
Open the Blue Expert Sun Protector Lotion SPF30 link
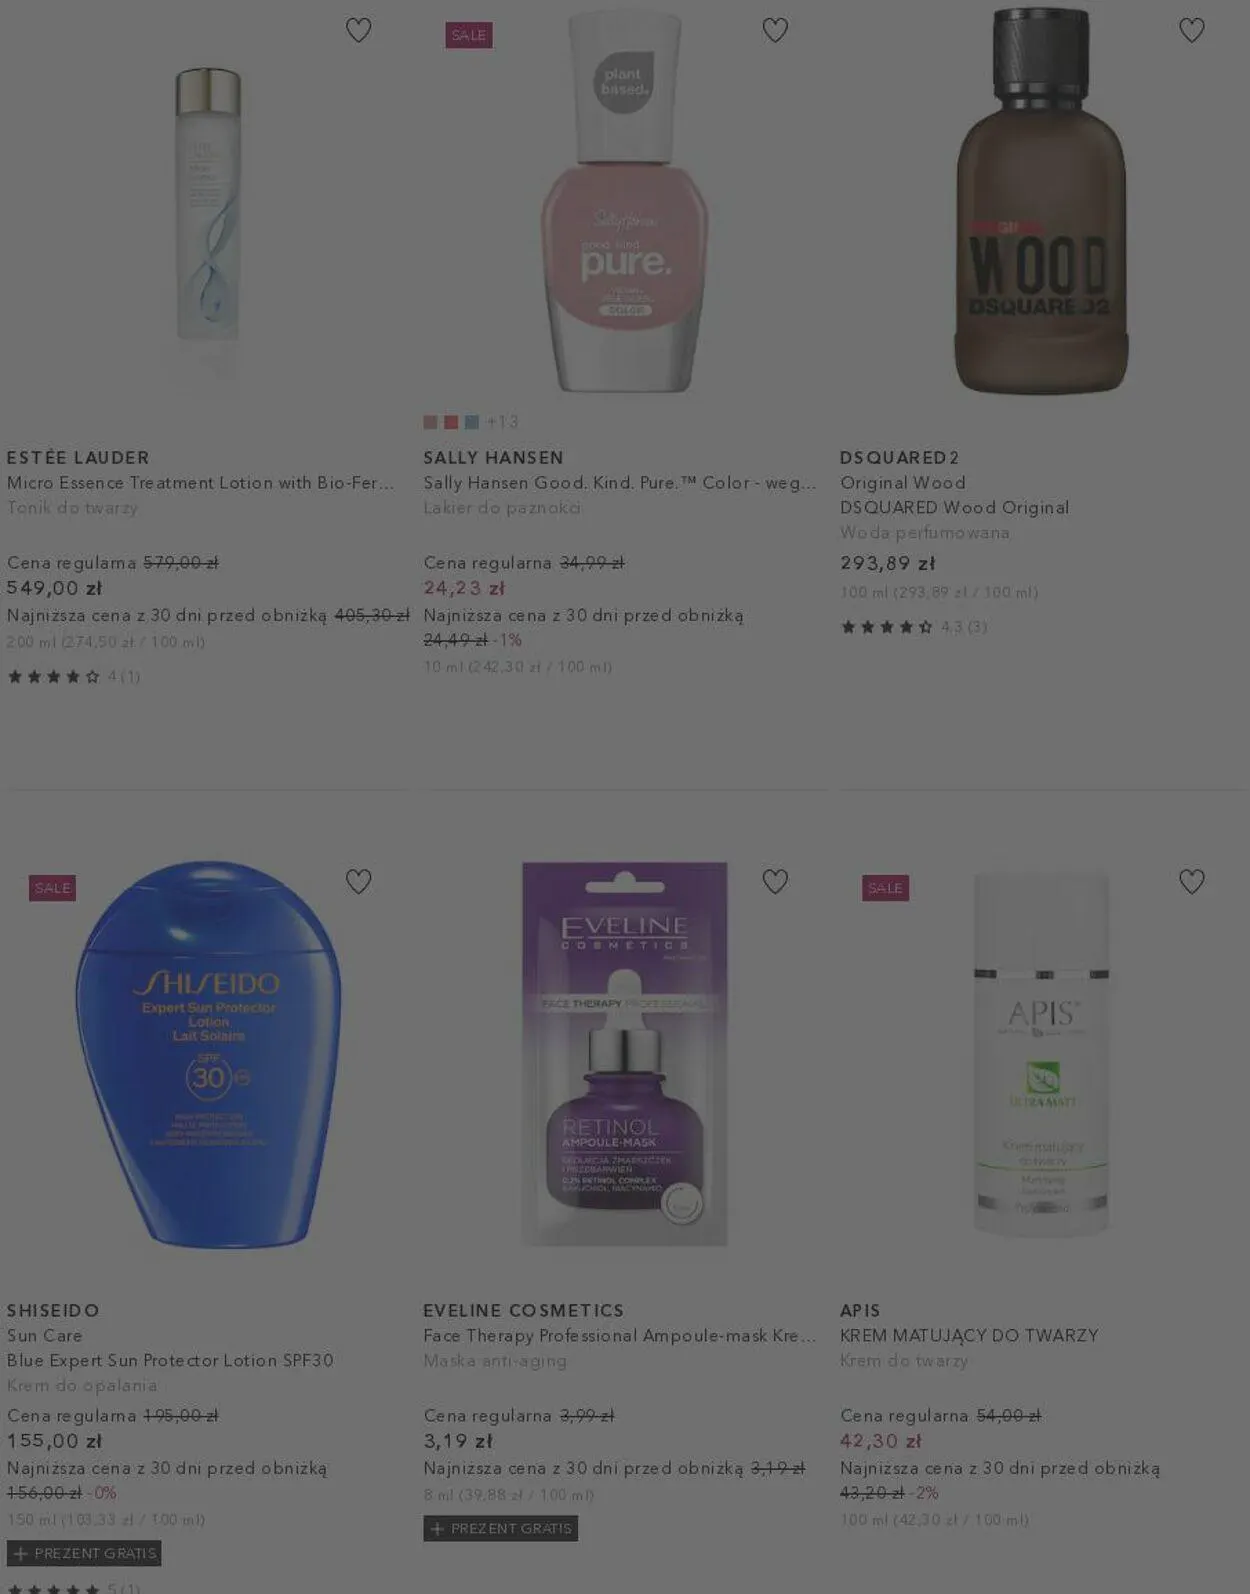point(170,1360)
